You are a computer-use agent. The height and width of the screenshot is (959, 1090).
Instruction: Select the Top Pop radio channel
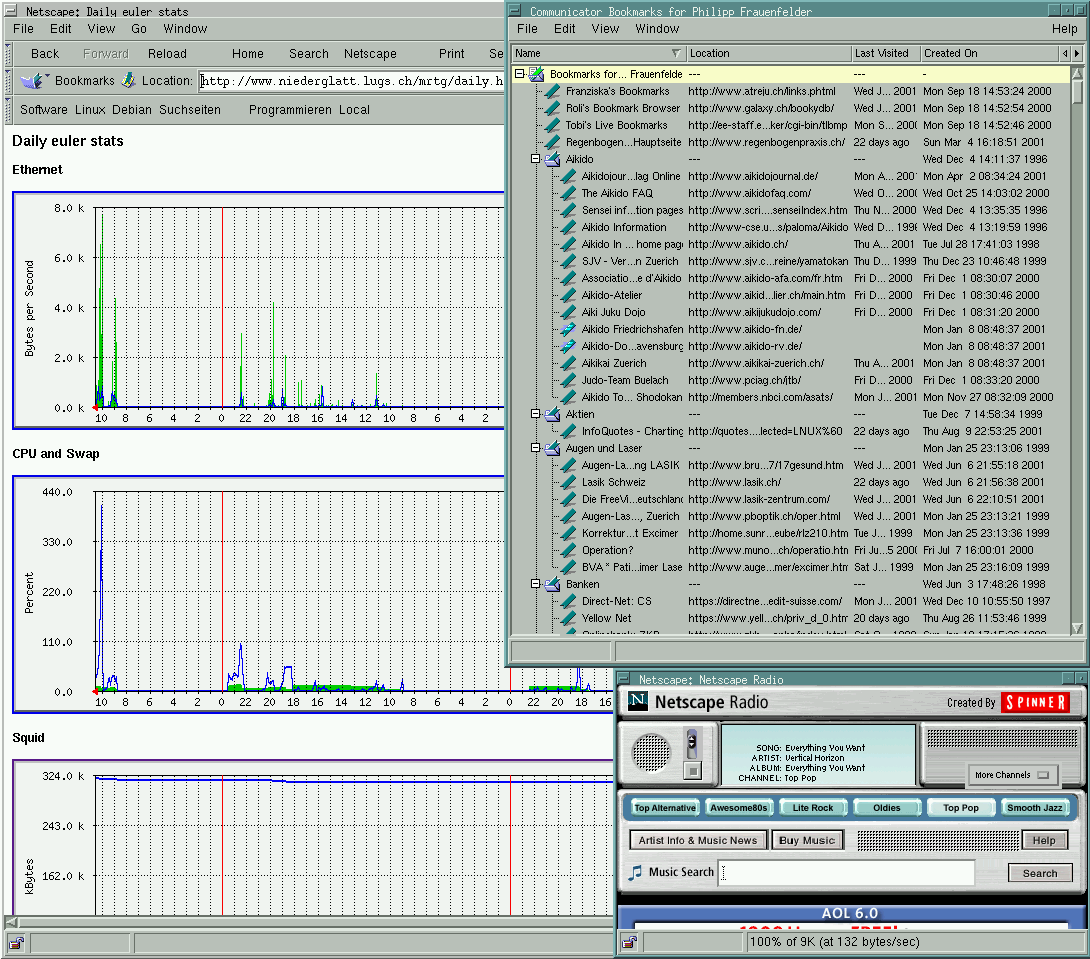tap(960, 808)
